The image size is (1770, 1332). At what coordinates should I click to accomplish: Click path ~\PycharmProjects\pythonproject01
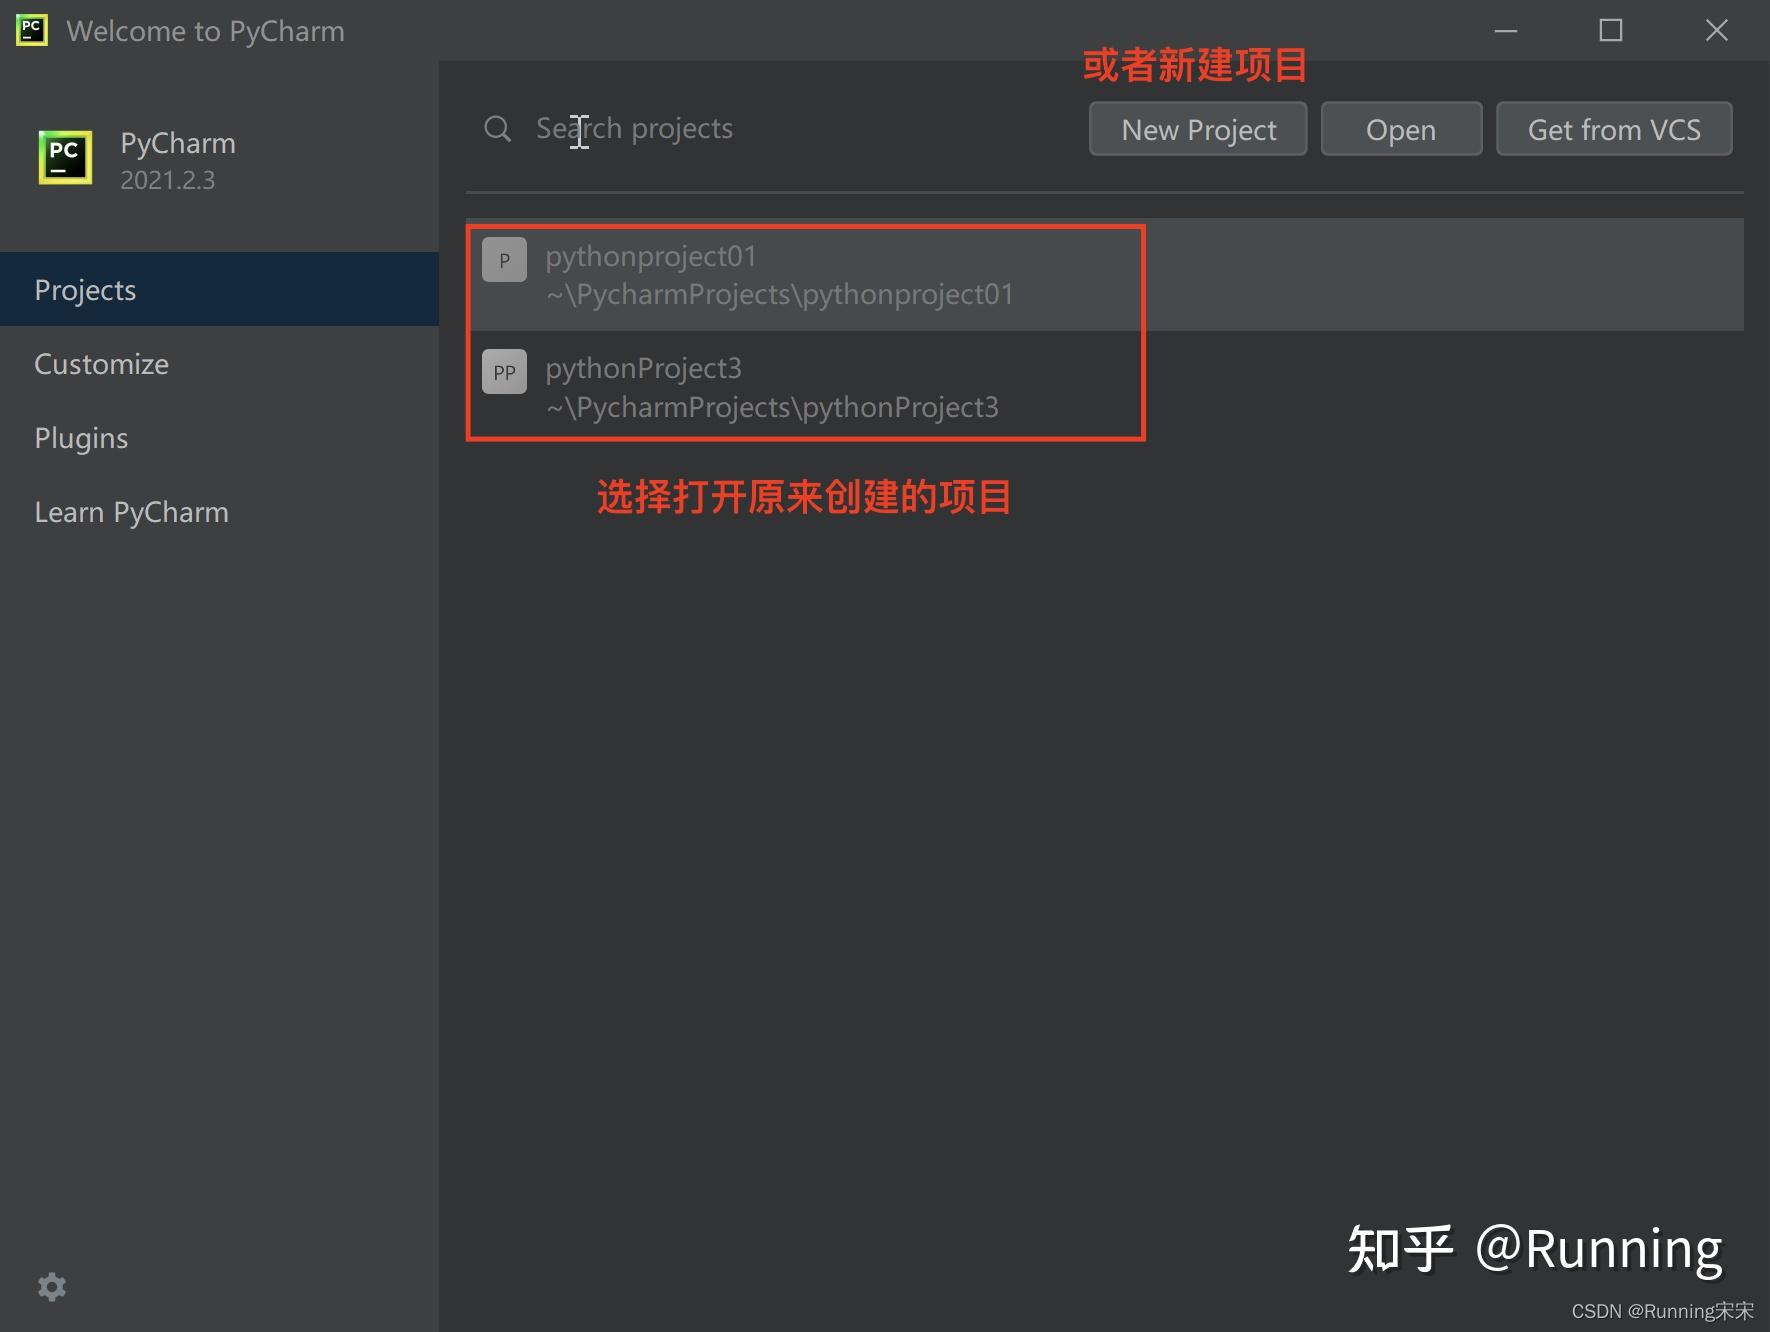click(780, 295)
